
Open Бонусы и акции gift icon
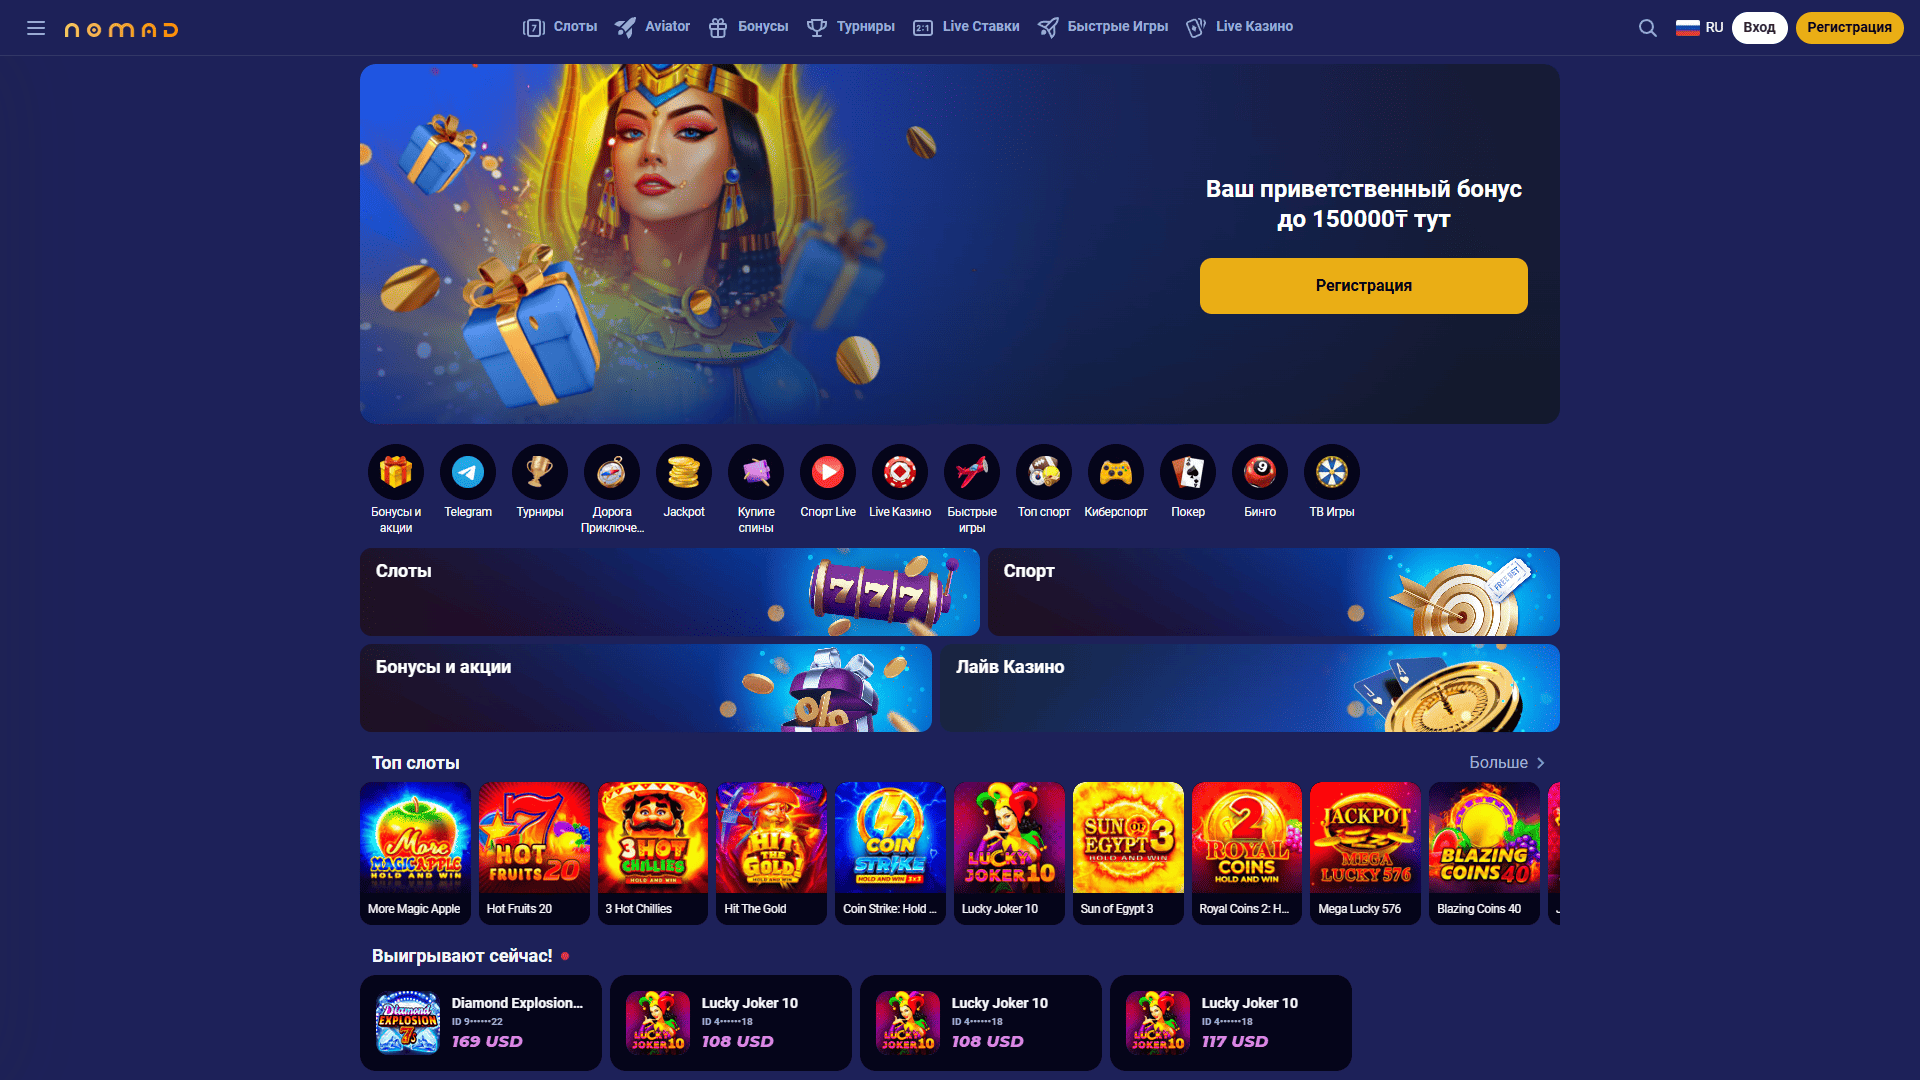(396, 472)
